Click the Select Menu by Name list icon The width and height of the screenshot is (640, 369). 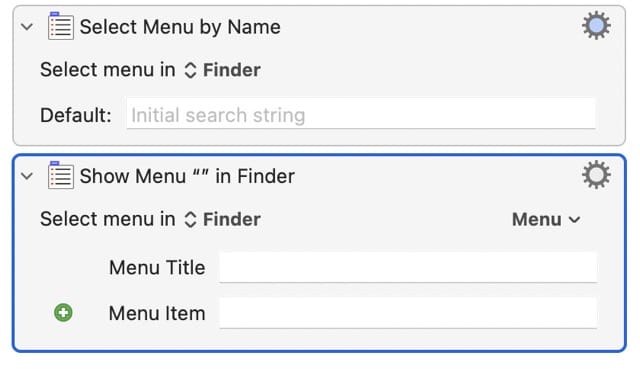[60, 26]
